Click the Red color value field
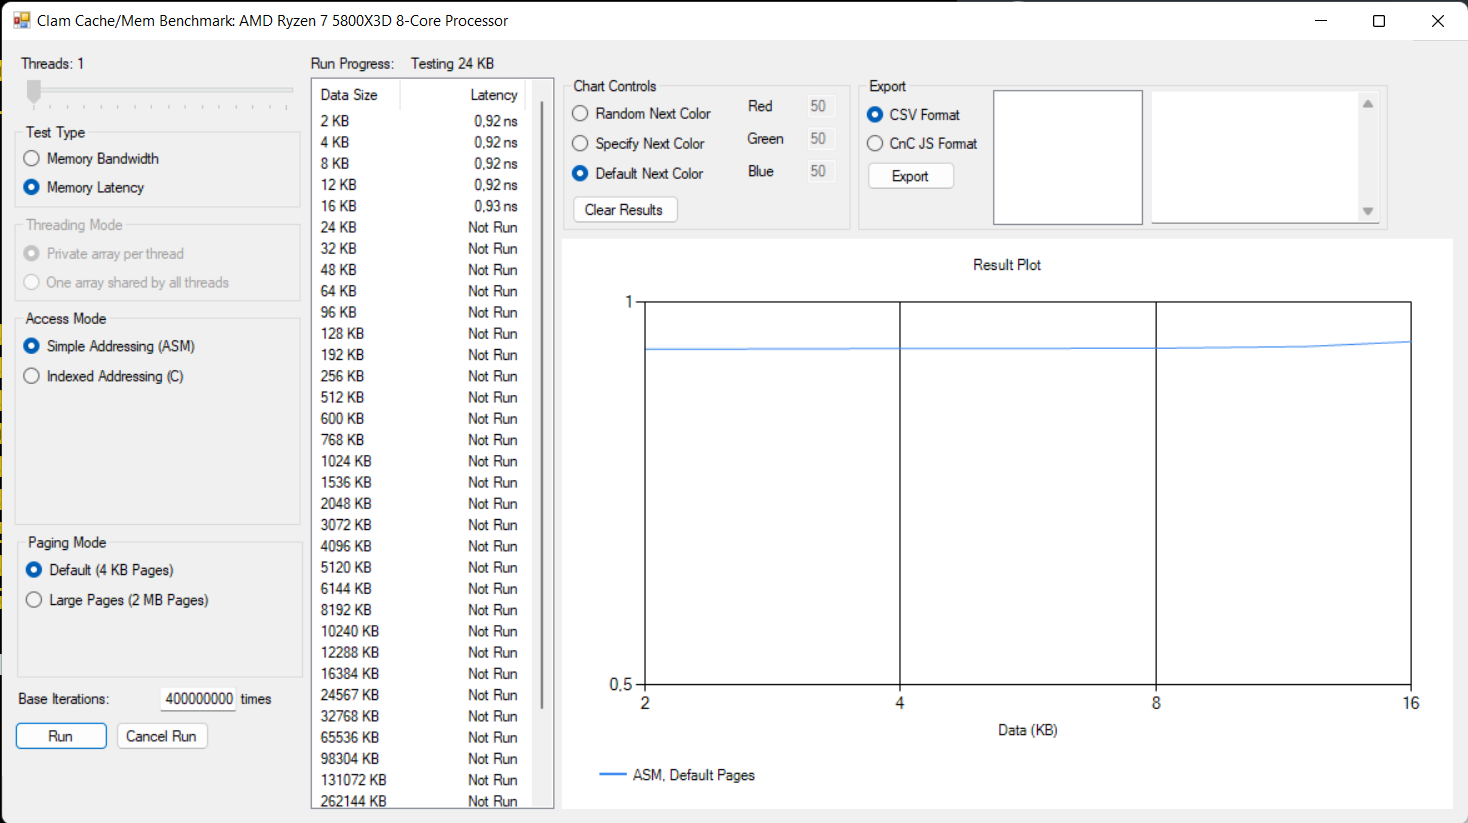The height and width of the screenshot is (823, 1468). coord(819,106)
